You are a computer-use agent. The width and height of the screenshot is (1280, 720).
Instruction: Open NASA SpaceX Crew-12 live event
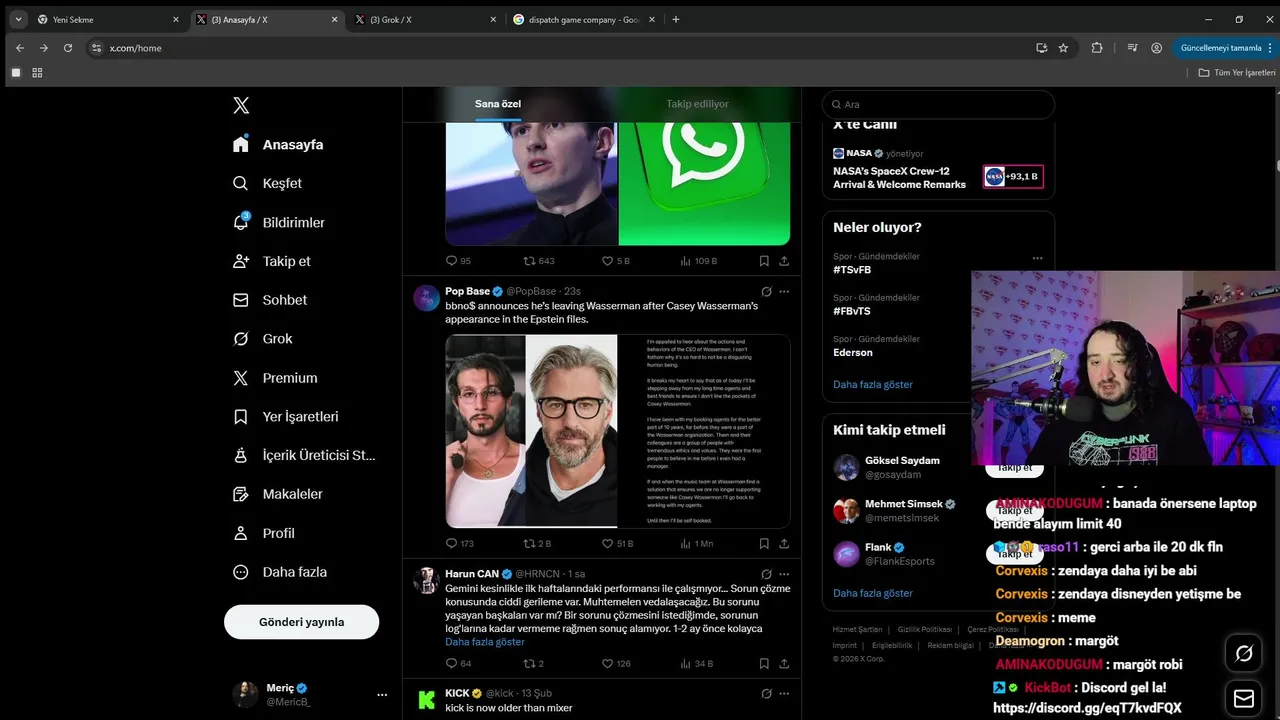(x=938, y=170)
